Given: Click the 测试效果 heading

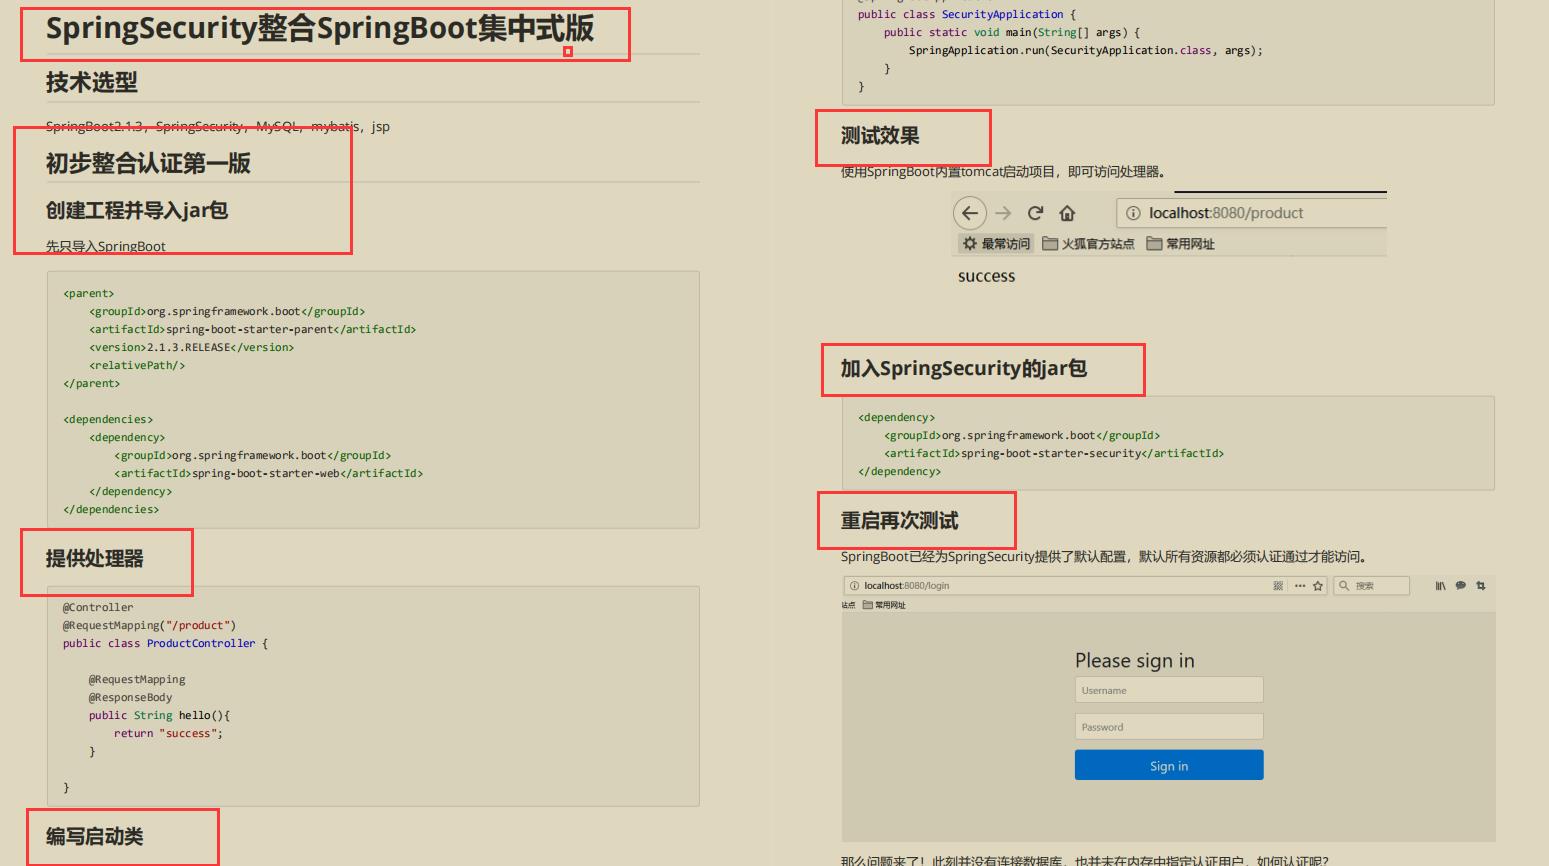Looking at the screenshot, I should tap(880, 136).
